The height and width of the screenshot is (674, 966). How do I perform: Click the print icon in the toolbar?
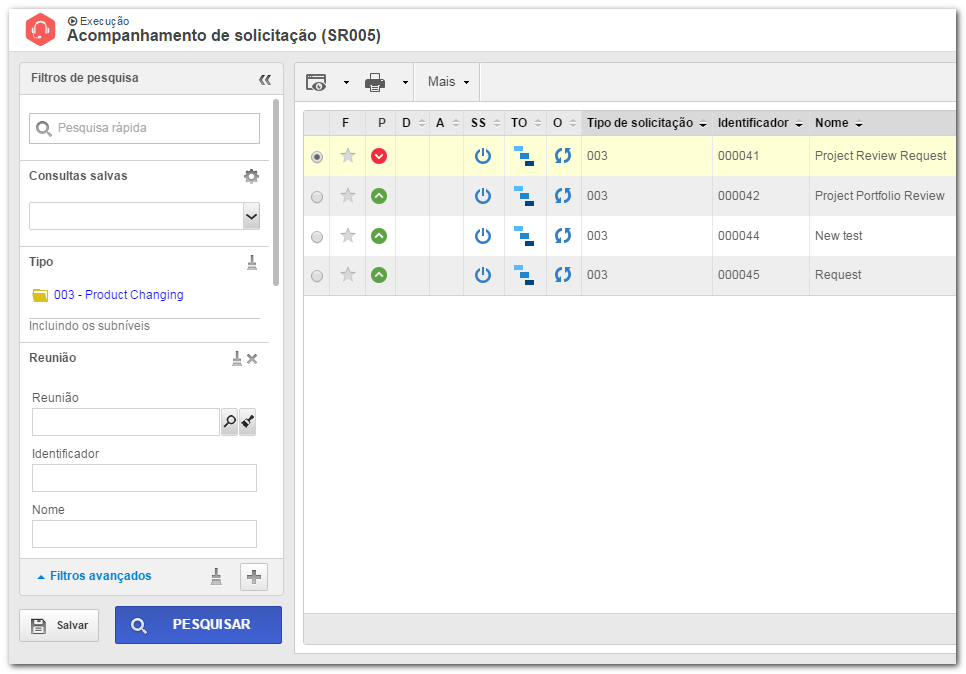(375, 82)
